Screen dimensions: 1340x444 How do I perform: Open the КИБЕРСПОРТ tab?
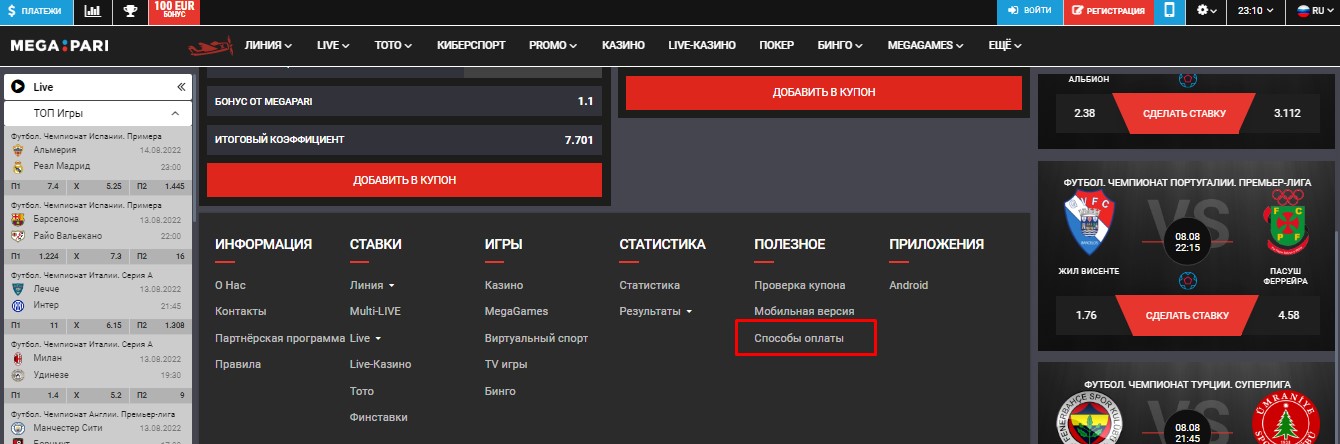471,46
